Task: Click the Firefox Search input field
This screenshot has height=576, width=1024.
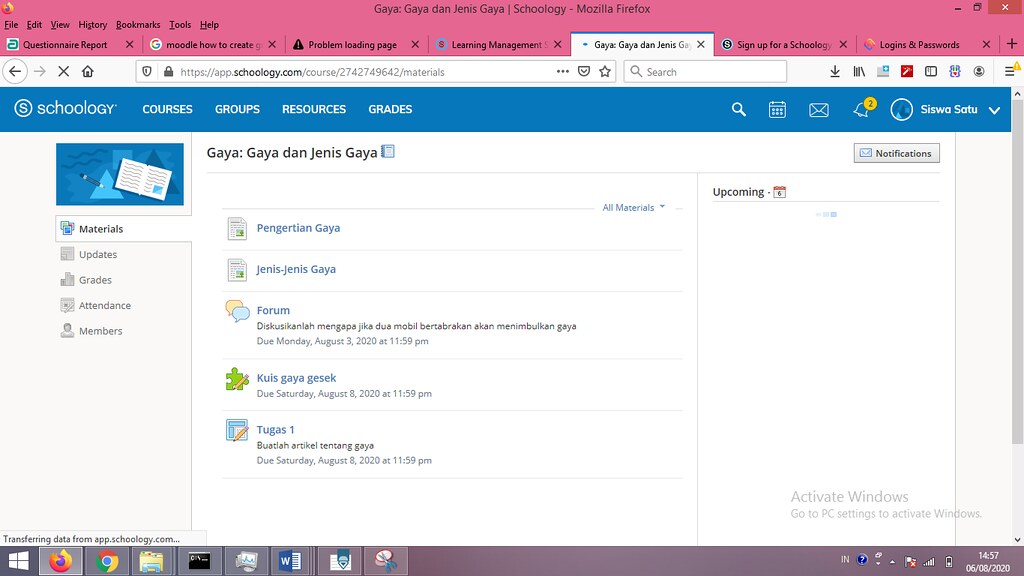Action: tap(705, 72)
